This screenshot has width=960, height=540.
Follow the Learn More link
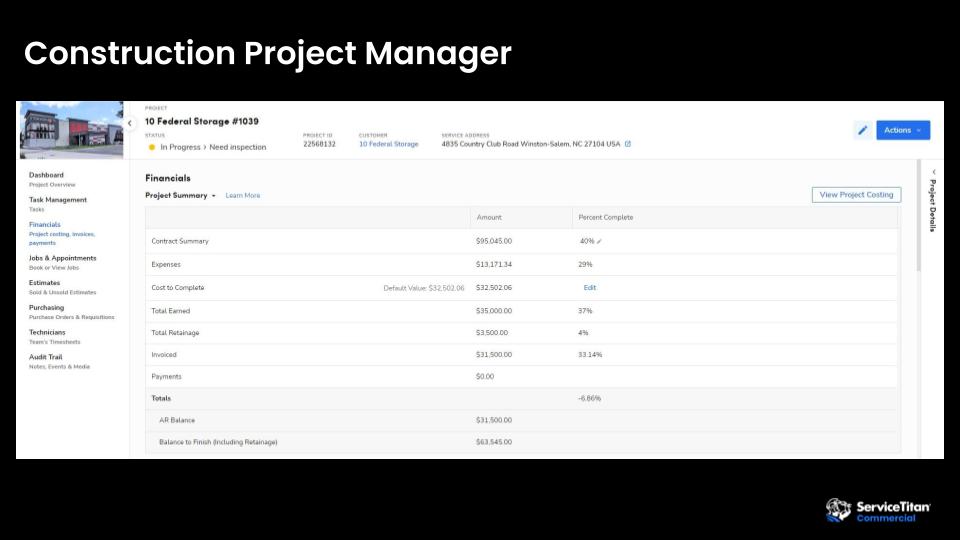242,195
